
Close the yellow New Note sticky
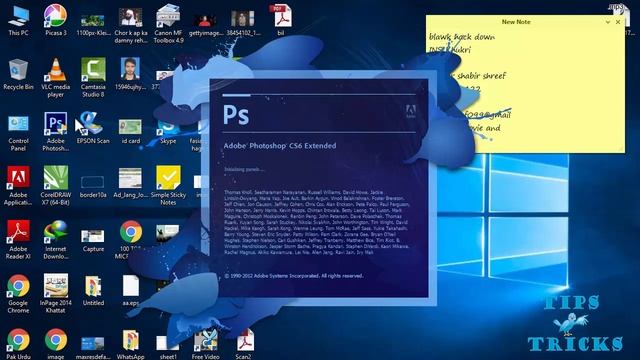pos(618,22)
